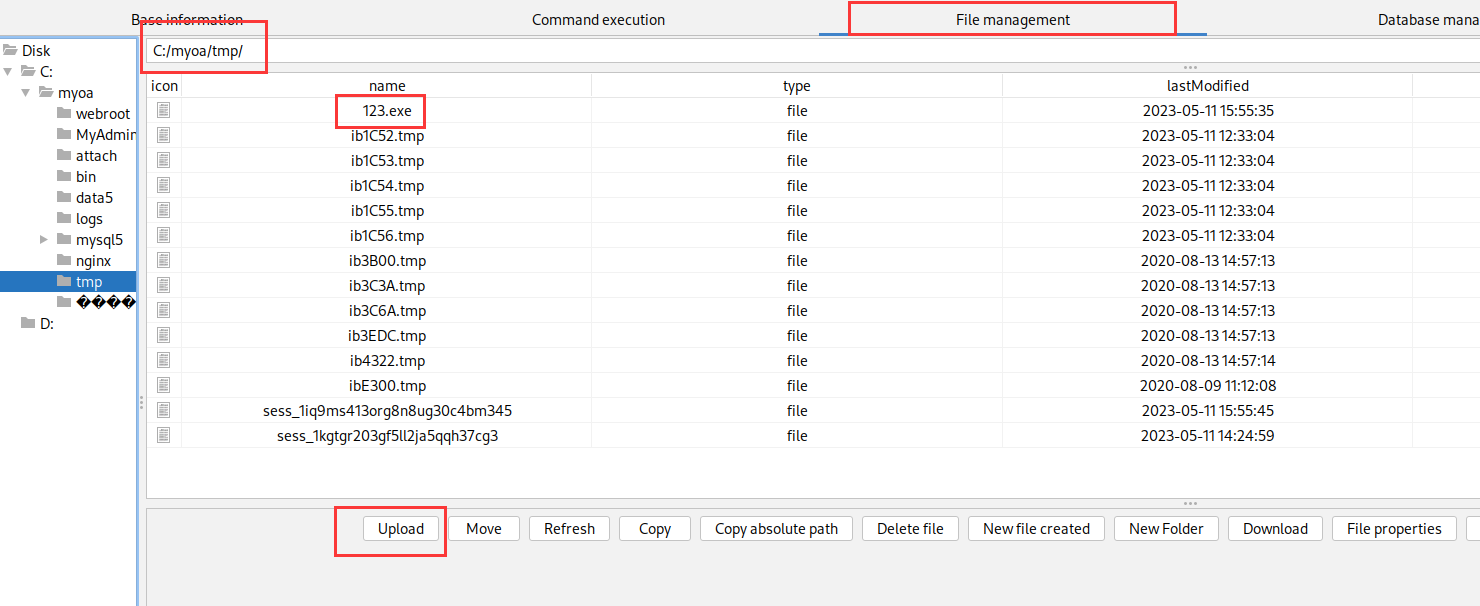Switch to the Base information tab
The image size is (1480, 606).
point(187,19)
